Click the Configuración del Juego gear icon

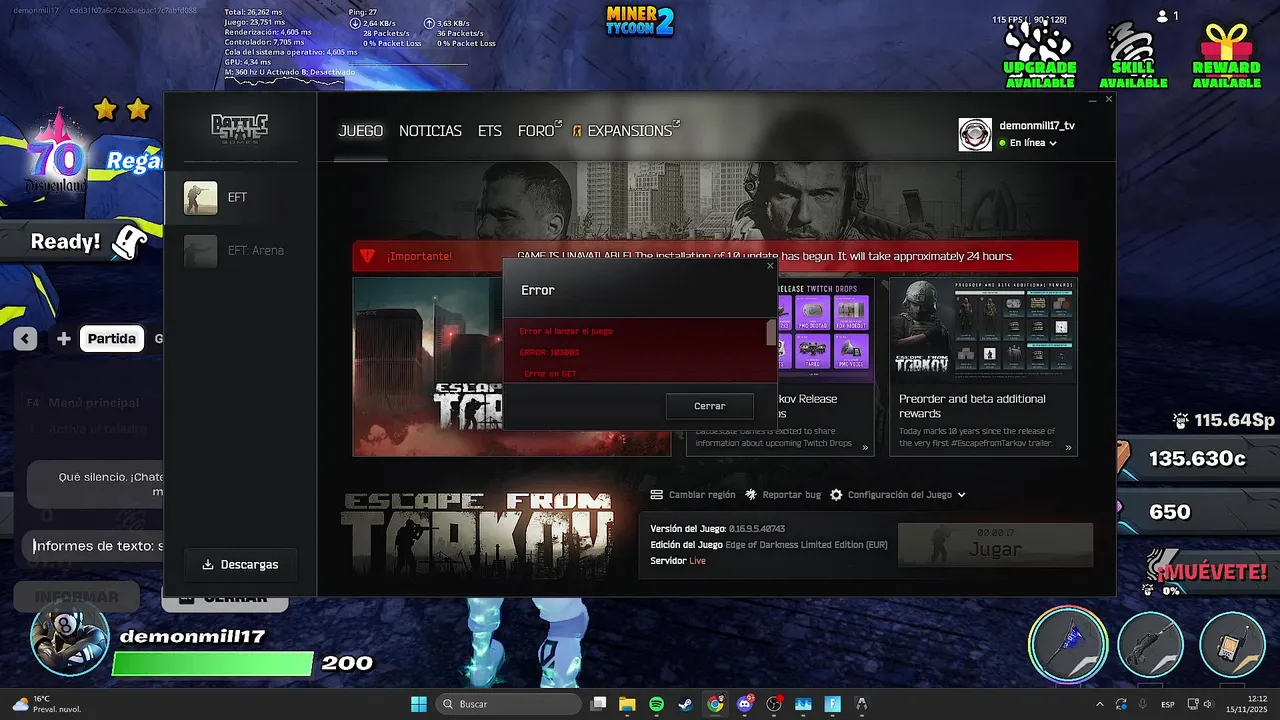836,495
